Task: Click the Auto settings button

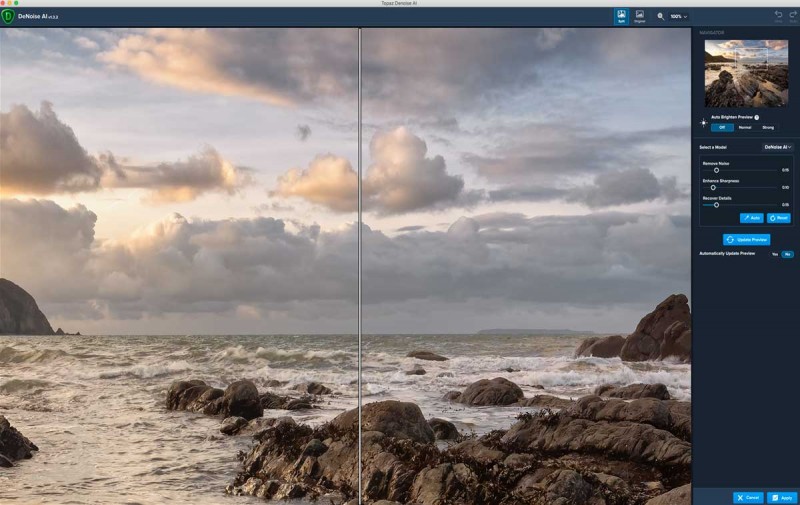Action: pos(751,217)
